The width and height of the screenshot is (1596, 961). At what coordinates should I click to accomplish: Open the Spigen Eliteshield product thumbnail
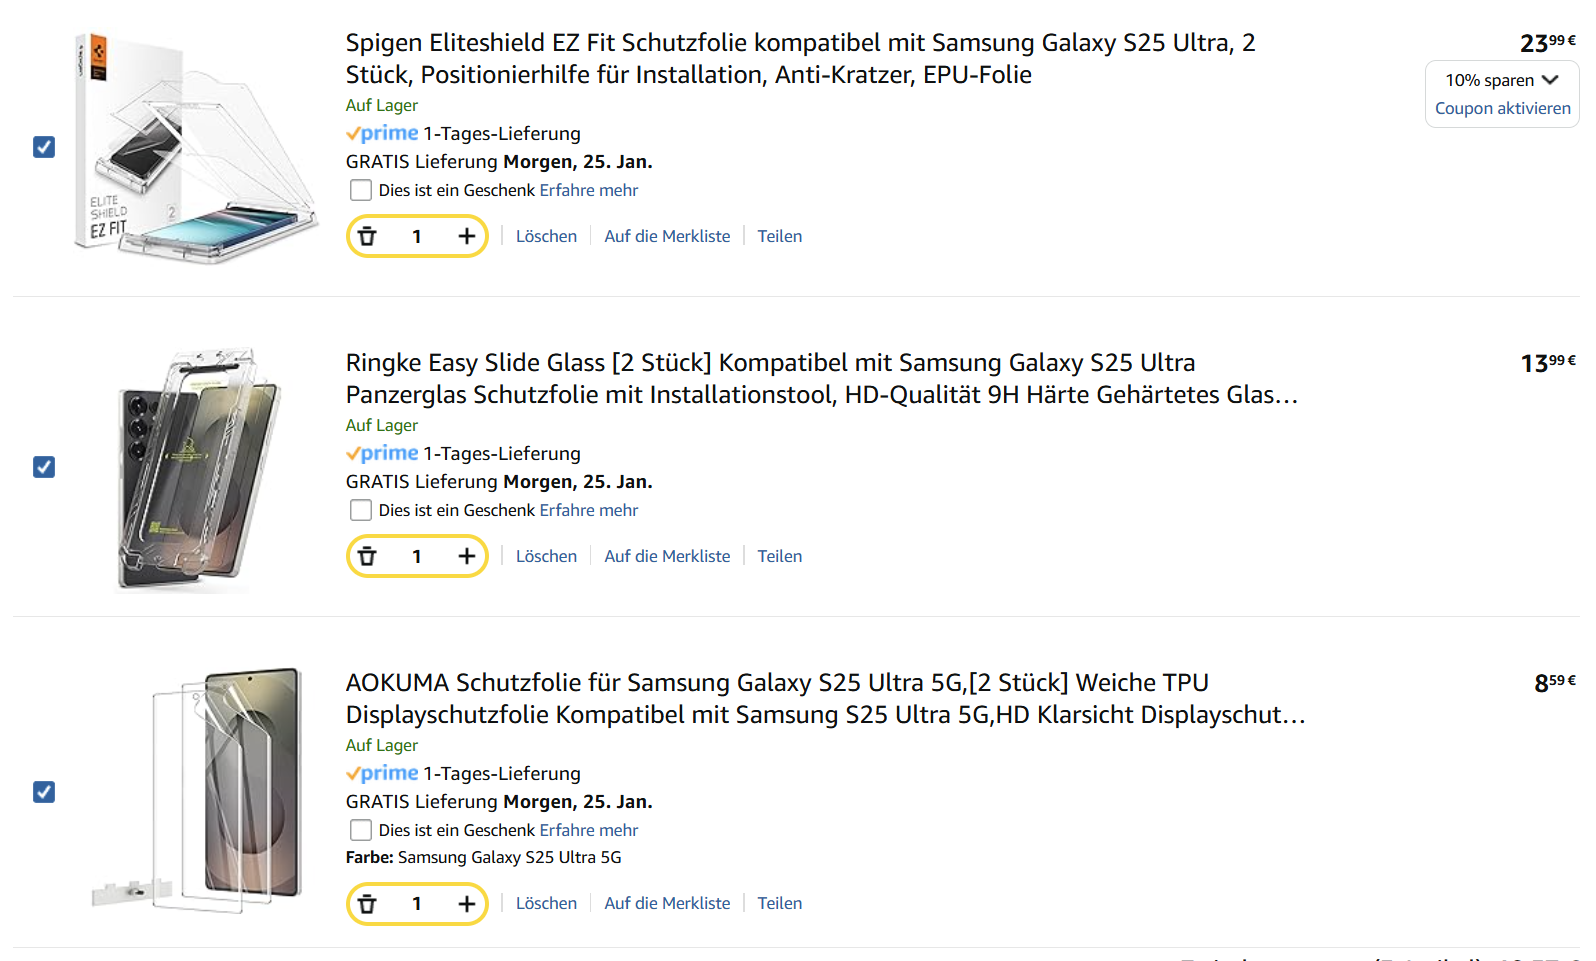click(195, 147)
